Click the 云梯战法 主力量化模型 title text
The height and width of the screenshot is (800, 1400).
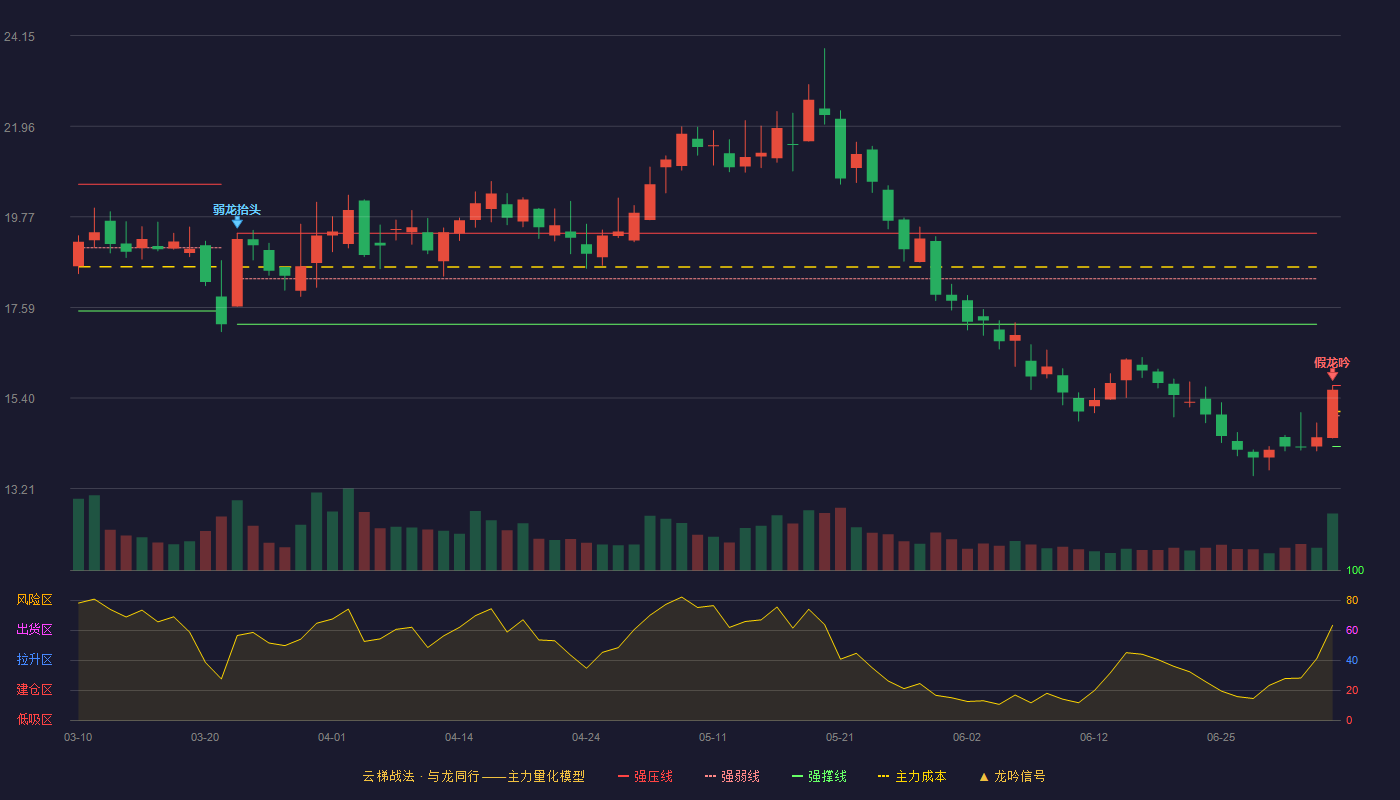[x=473, y=776]
